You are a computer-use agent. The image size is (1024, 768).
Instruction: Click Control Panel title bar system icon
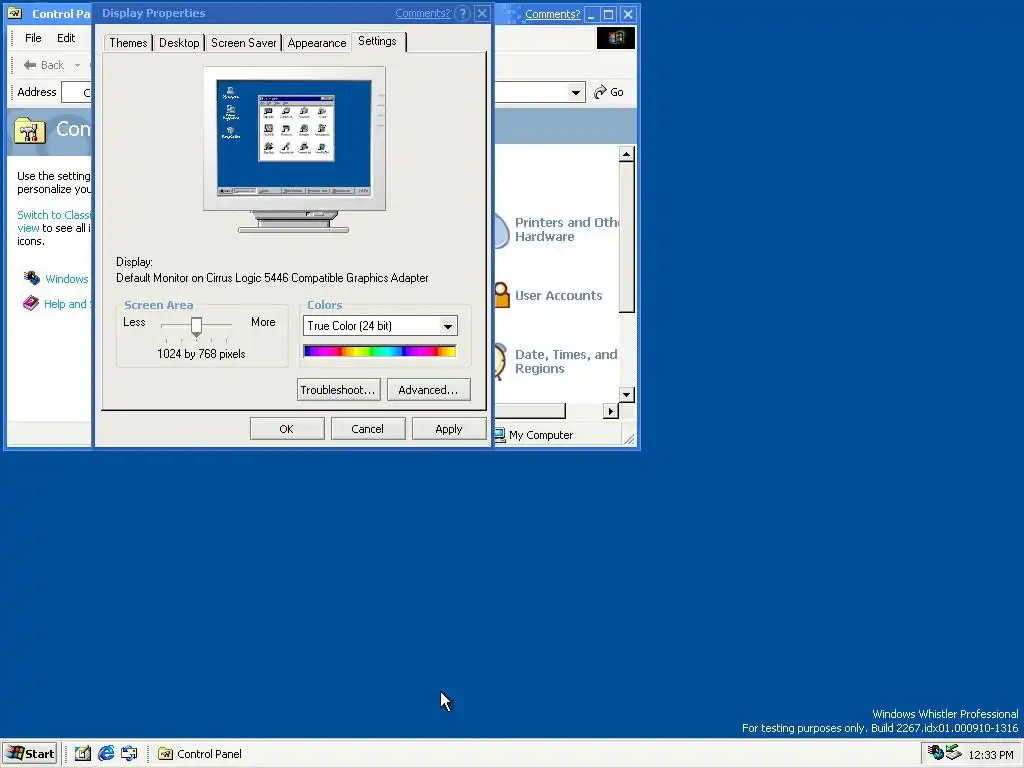tap(16, 14)
